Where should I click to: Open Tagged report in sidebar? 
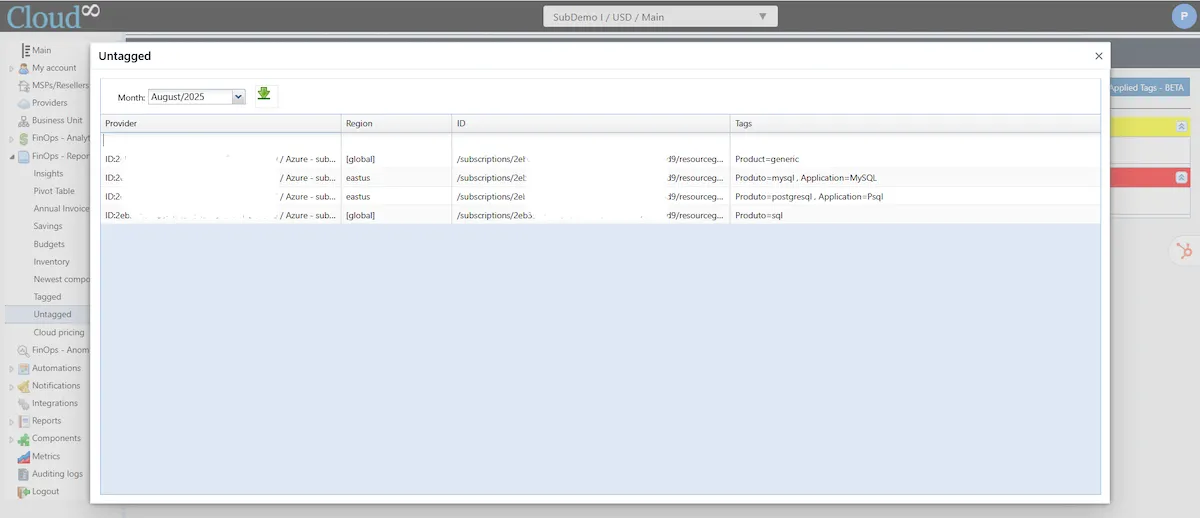tap(47, 297)
